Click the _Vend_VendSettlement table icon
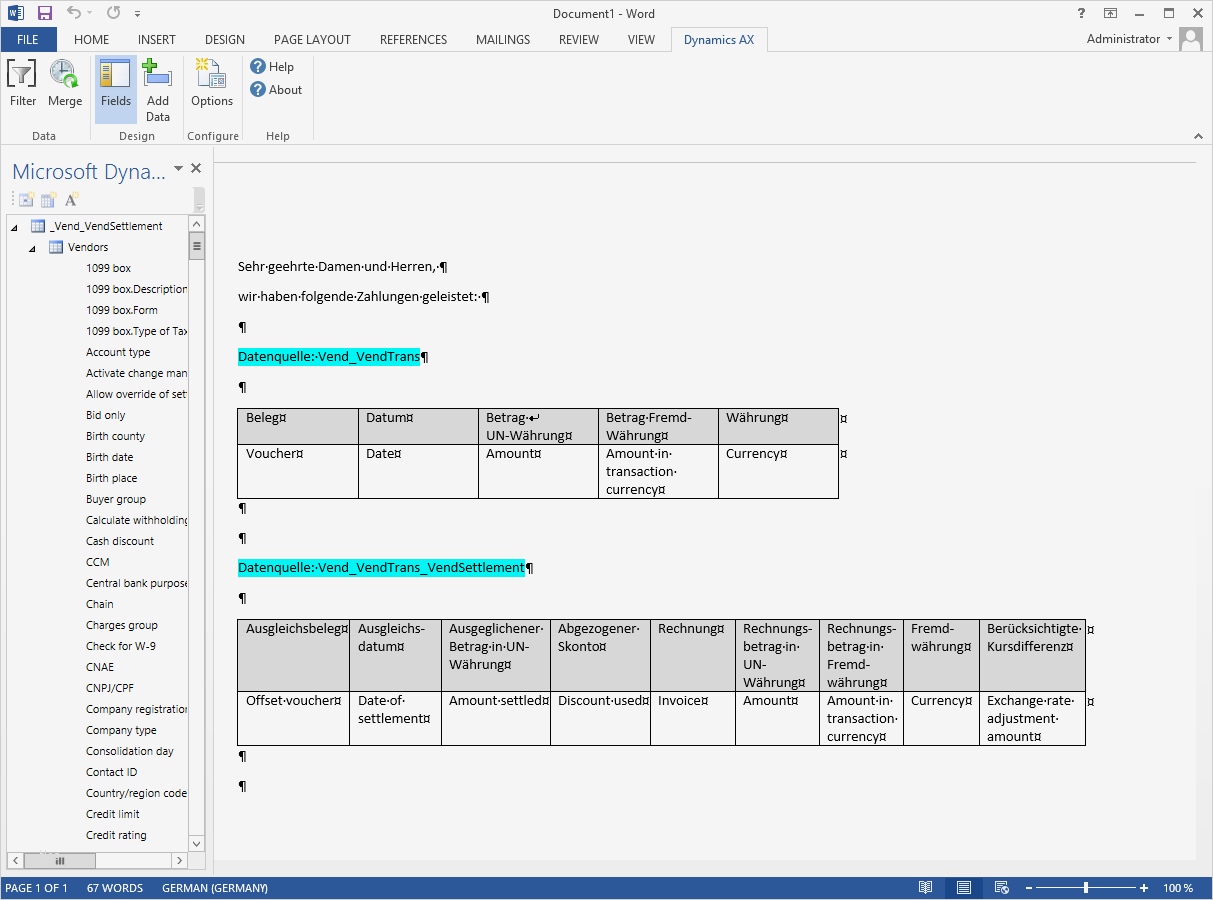The width and height of the screenshot is (1213, 900). [x=38, y=226]
